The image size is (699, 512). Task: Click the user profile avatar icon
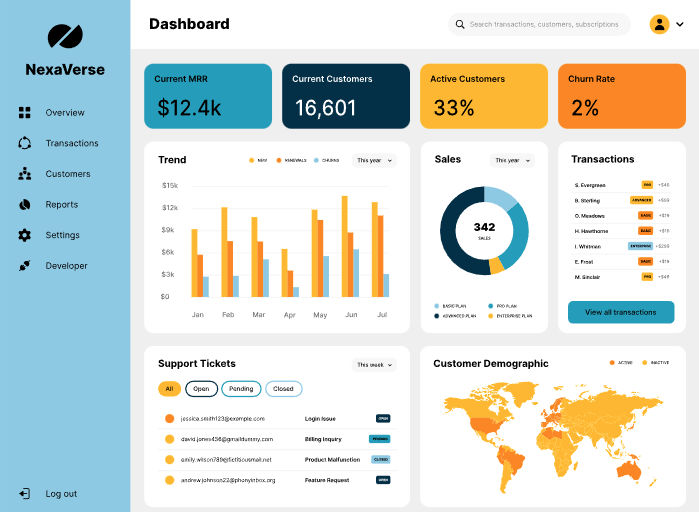pyautogui.click(x=659, y=24)
